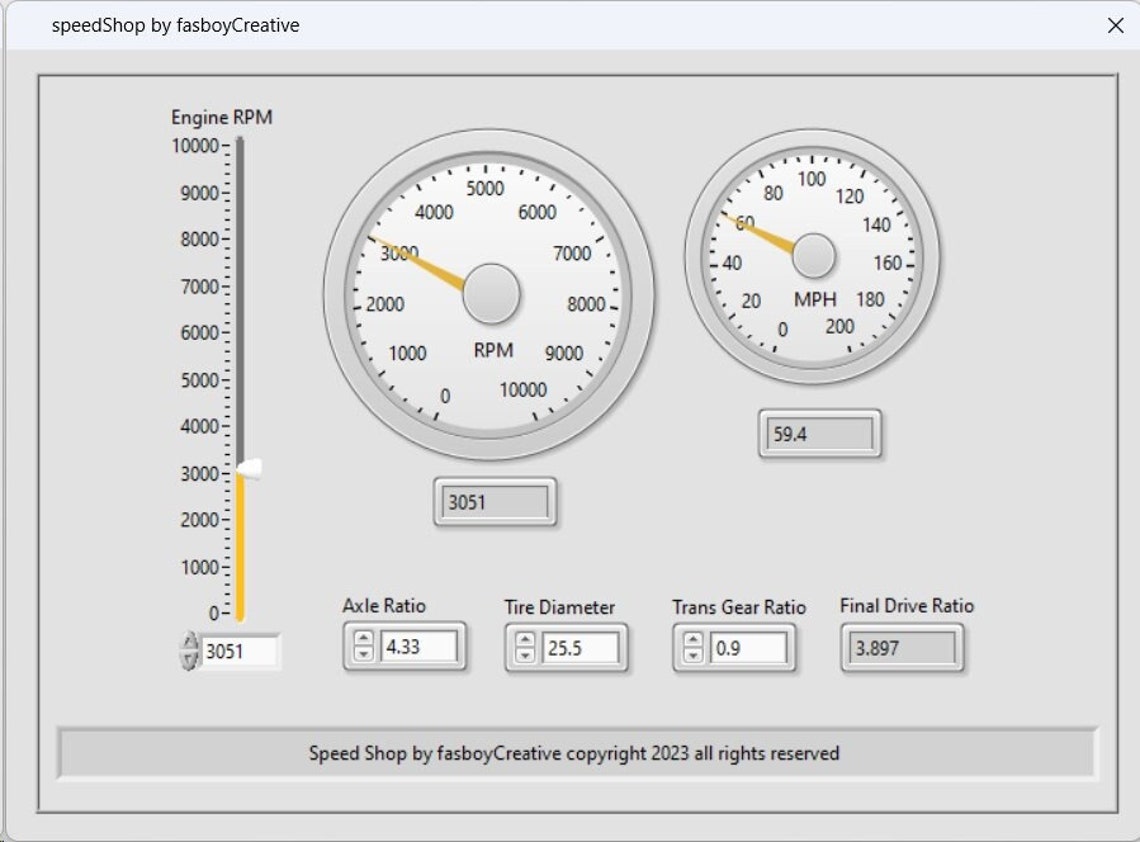1140x842 pixels.
Task: Click the Engine RPM decrement arrow
Action: 190,658
